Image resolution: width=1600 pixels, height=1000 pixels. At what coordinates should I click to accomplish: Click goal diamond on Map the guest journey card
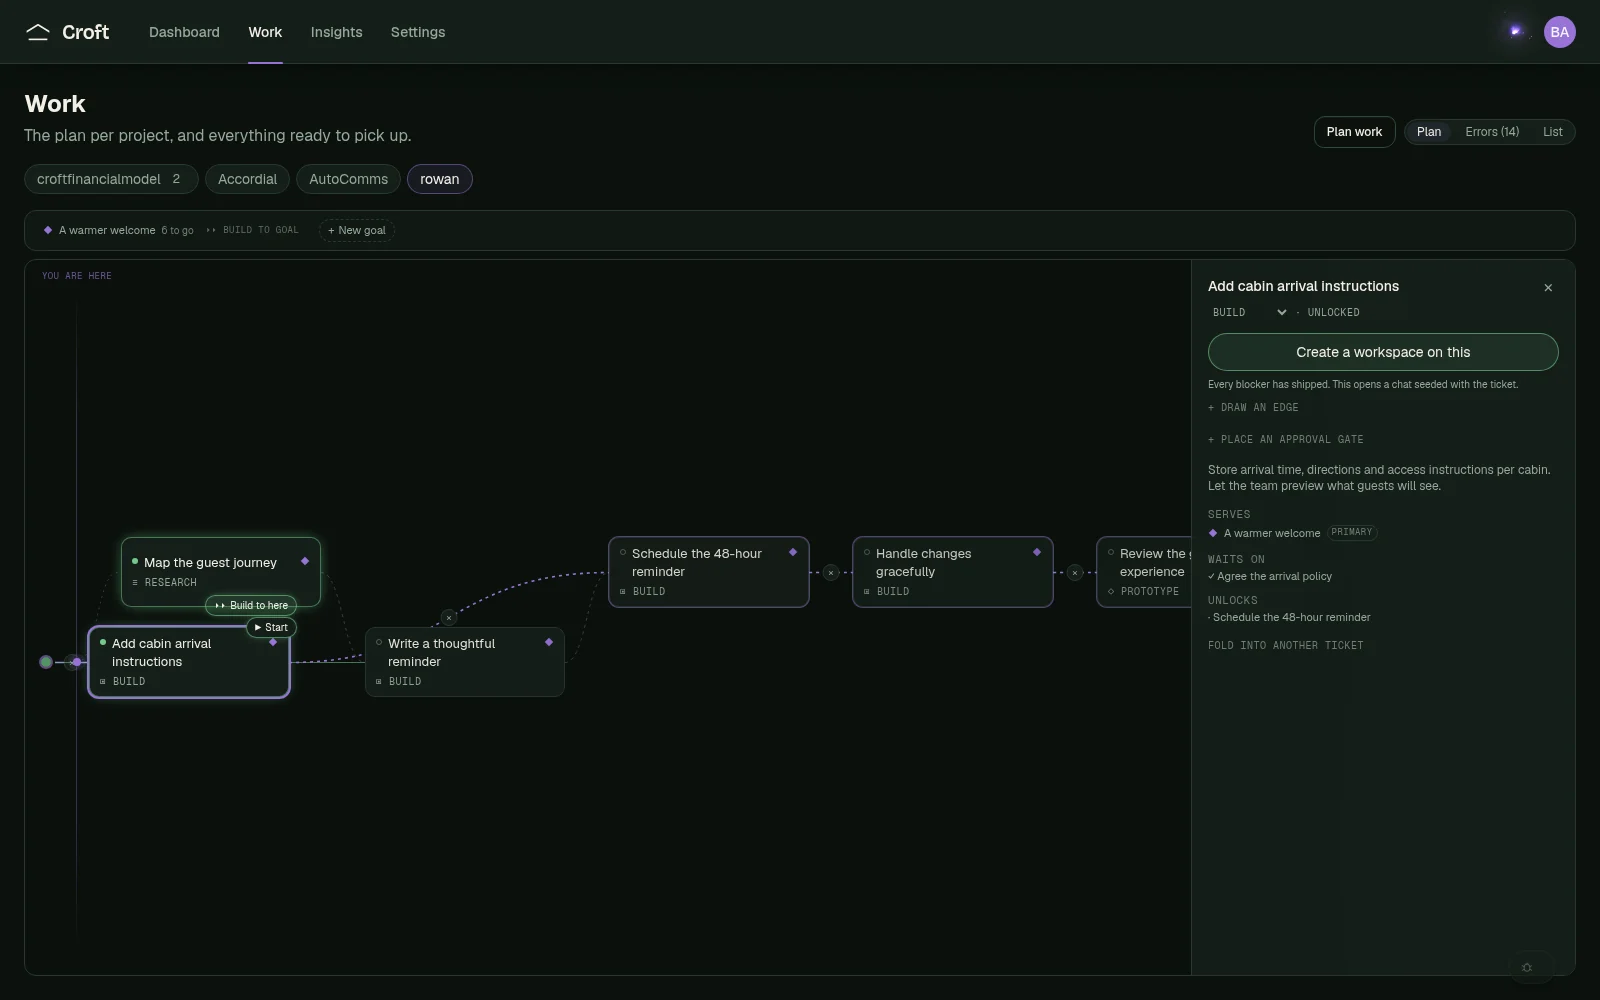[x=305, y=561]
